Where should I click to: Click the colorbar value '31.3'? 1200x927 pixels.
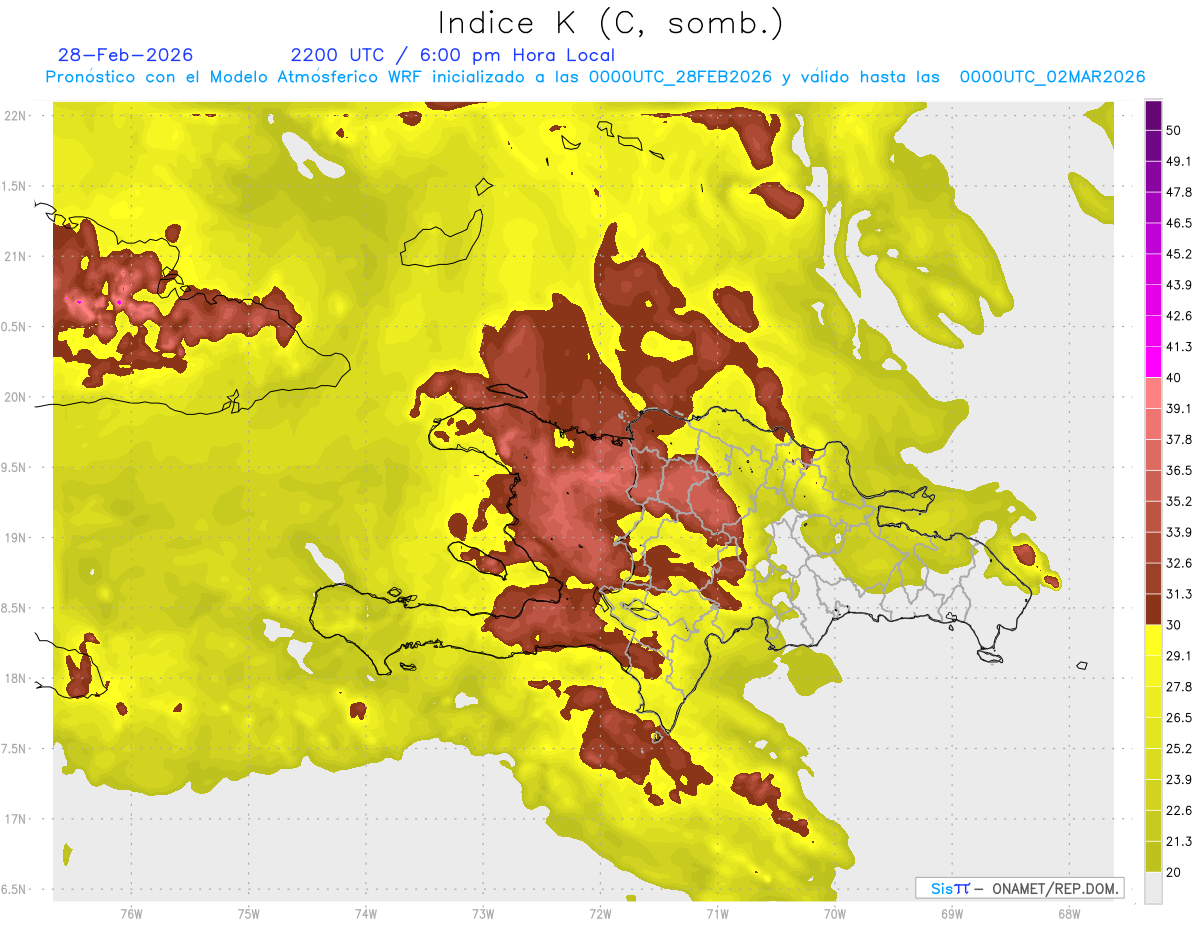pyautogui.click(x=1179, y=594)
